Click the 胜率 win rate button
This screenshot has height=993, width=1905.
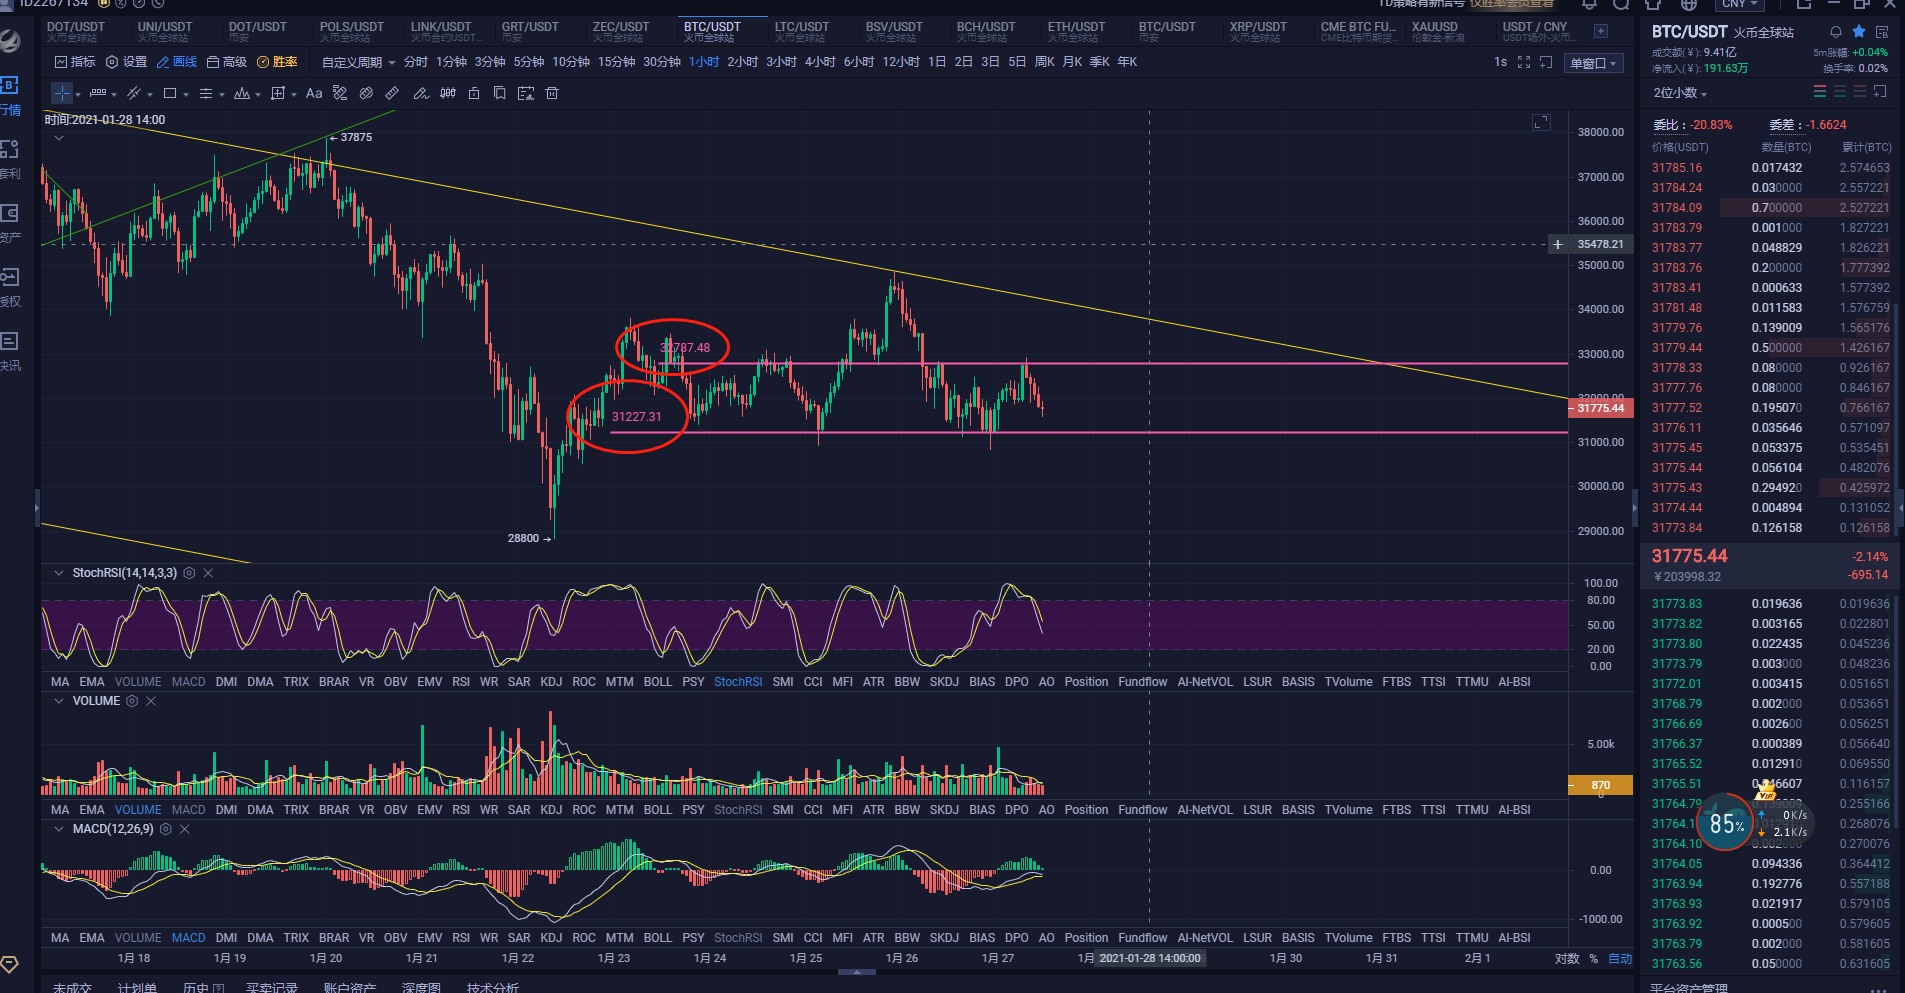pos(278,62)
